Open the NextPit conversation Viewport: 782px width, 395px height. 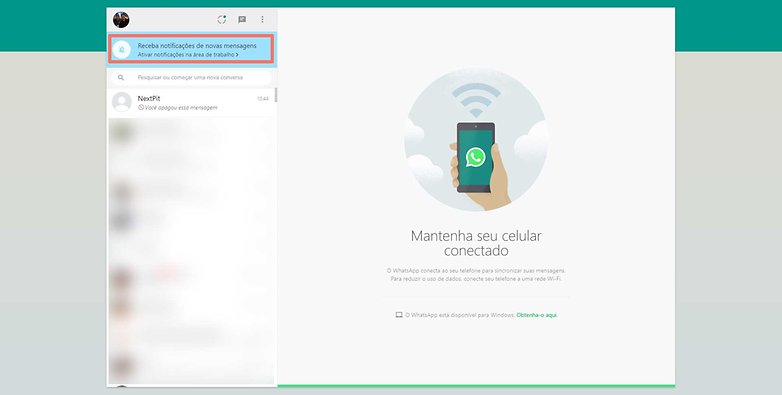[191, 102]
